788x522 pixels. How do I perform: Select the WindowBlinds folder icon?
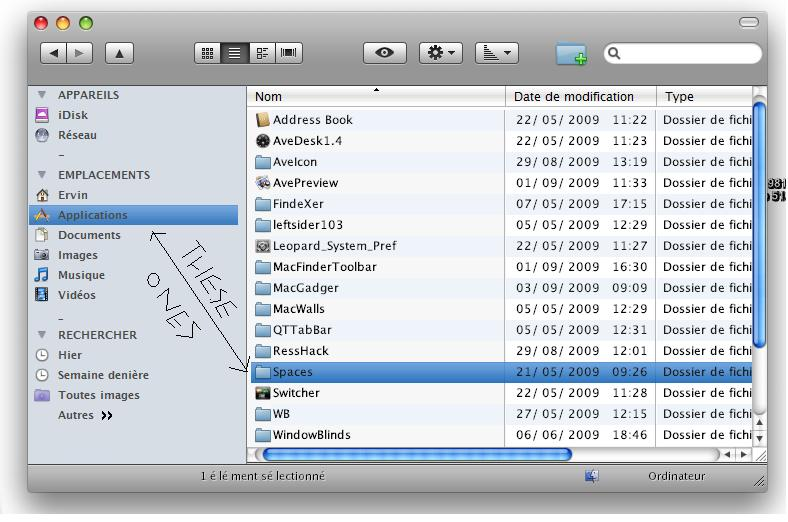tap(262, 435)
